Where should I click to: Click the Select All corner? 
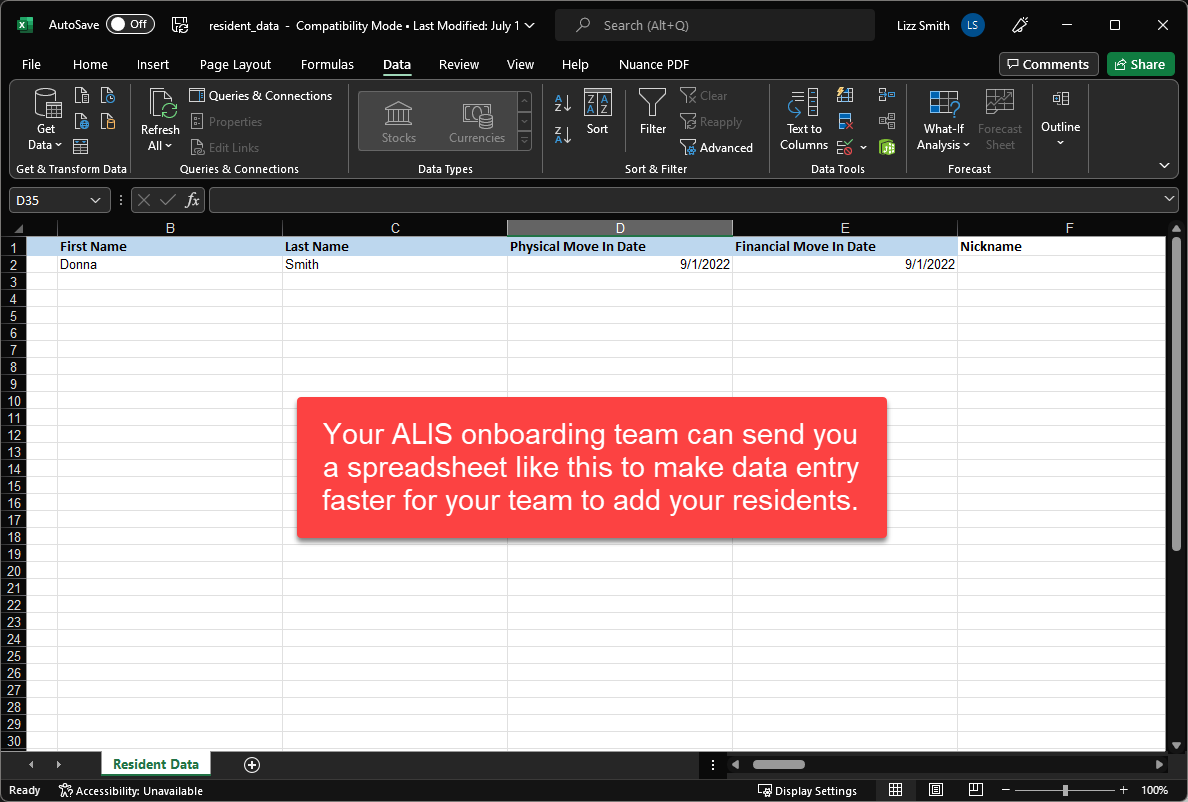[x=18, y=228]
